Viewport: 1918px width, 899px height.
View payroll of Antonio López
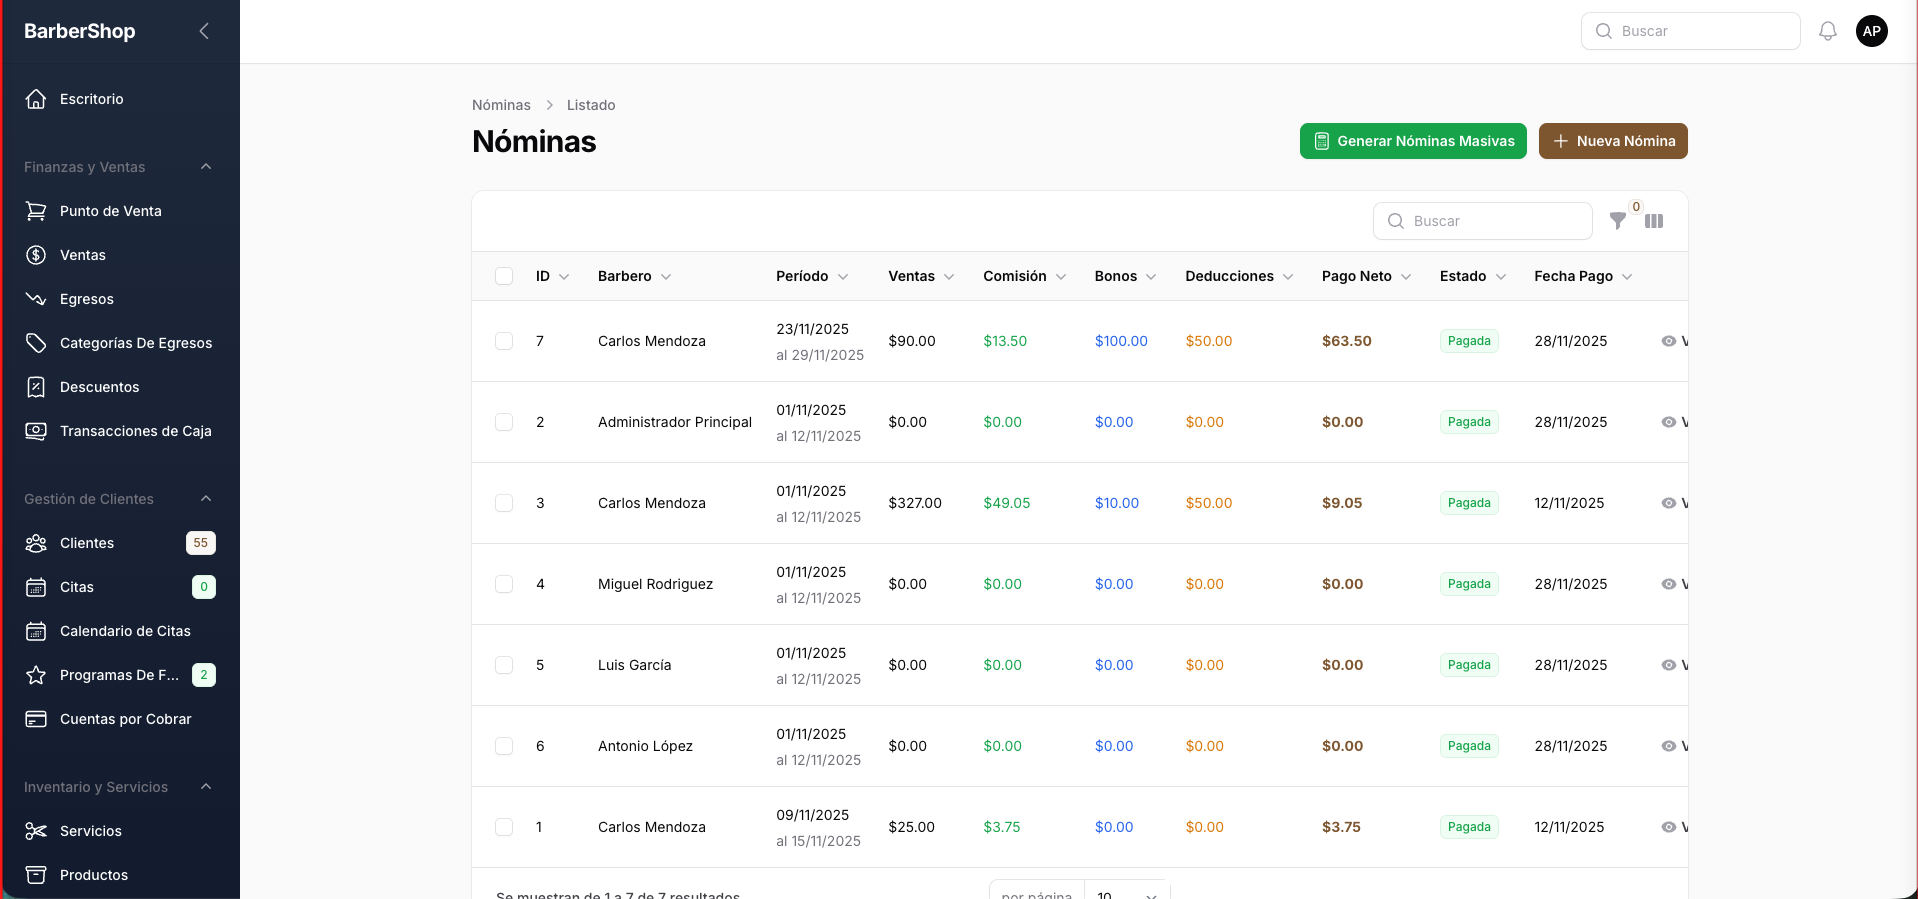(1674, 746)
